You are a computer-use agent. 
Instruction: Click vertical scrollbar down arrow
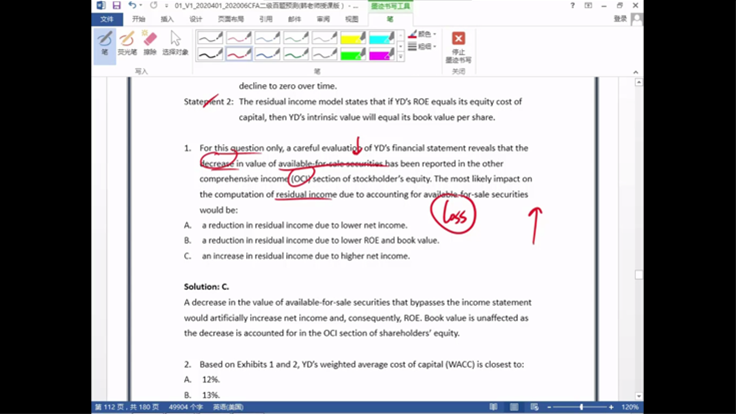639,396
